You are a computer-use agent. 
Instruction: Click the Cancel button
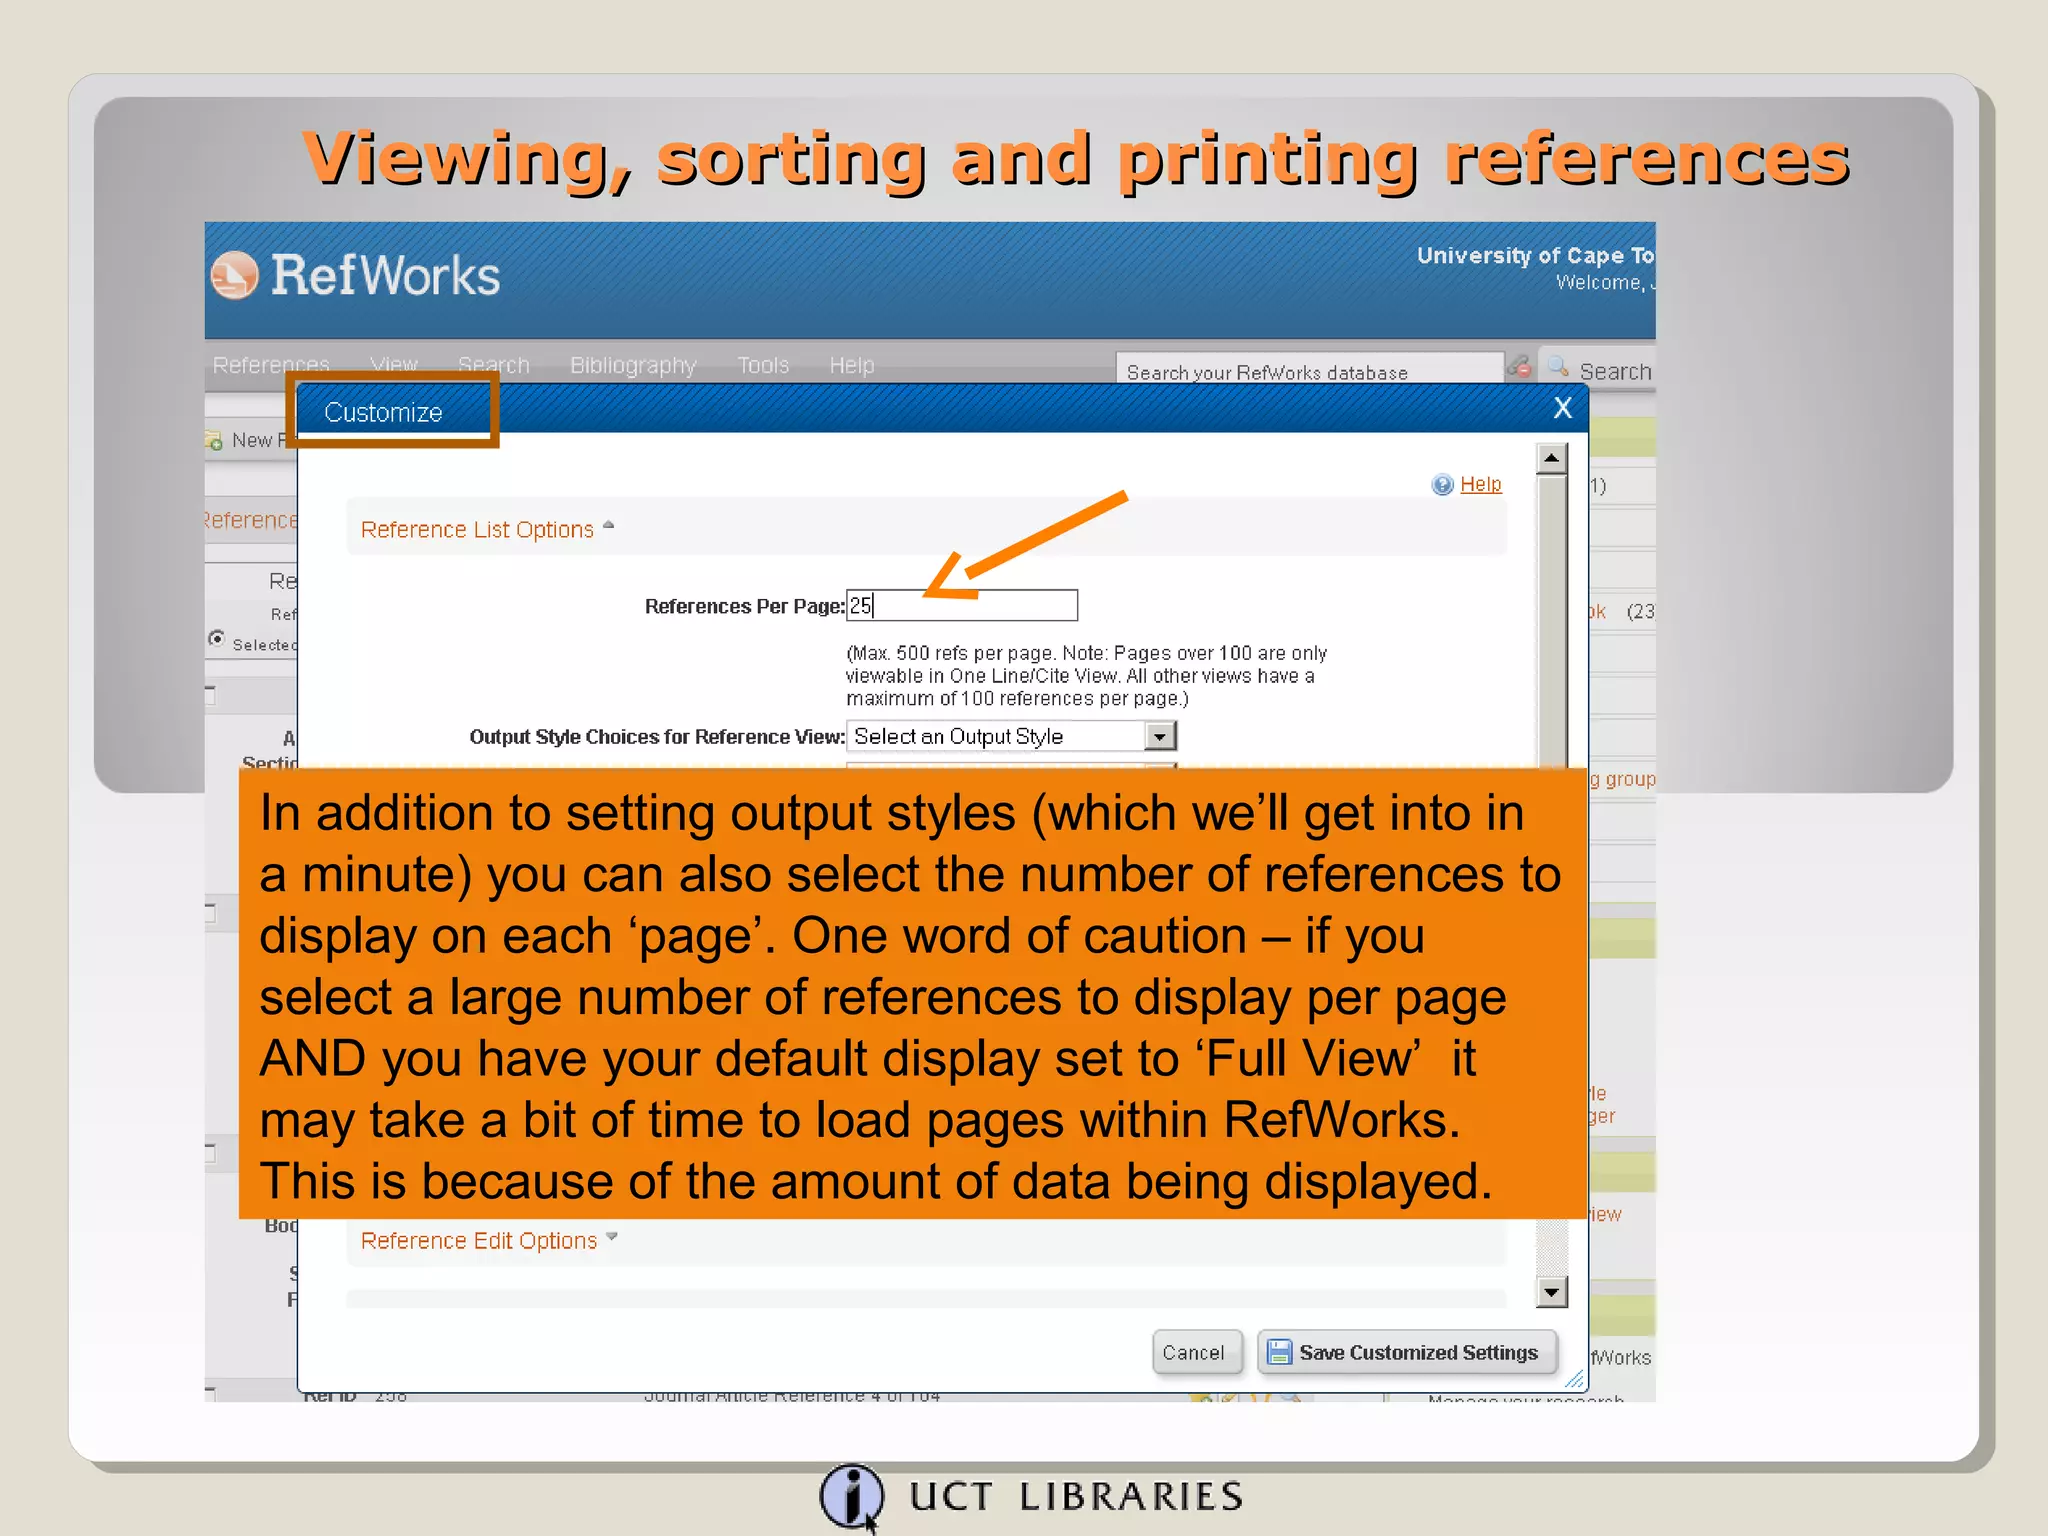[x=1197, y=1352]
